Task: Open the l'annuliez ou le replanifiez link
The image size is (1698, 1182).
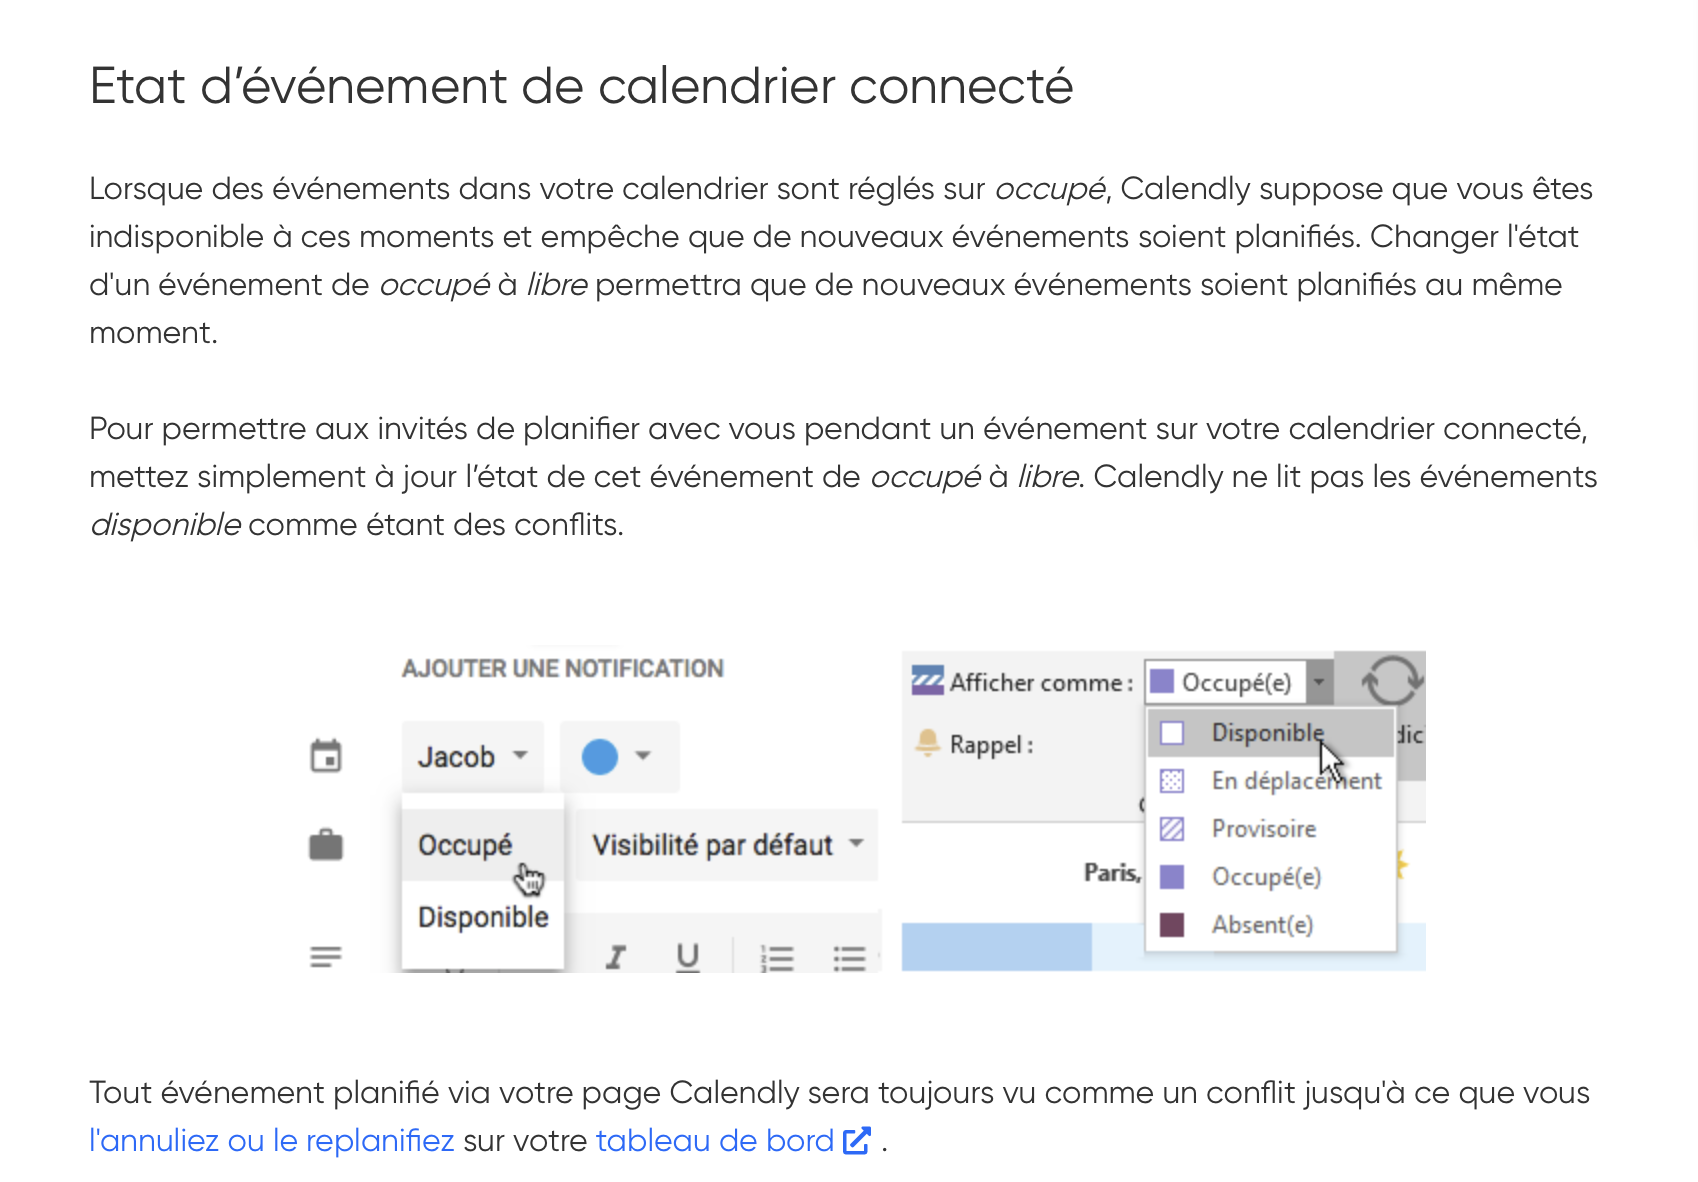Action: [x=272, y=1140]
